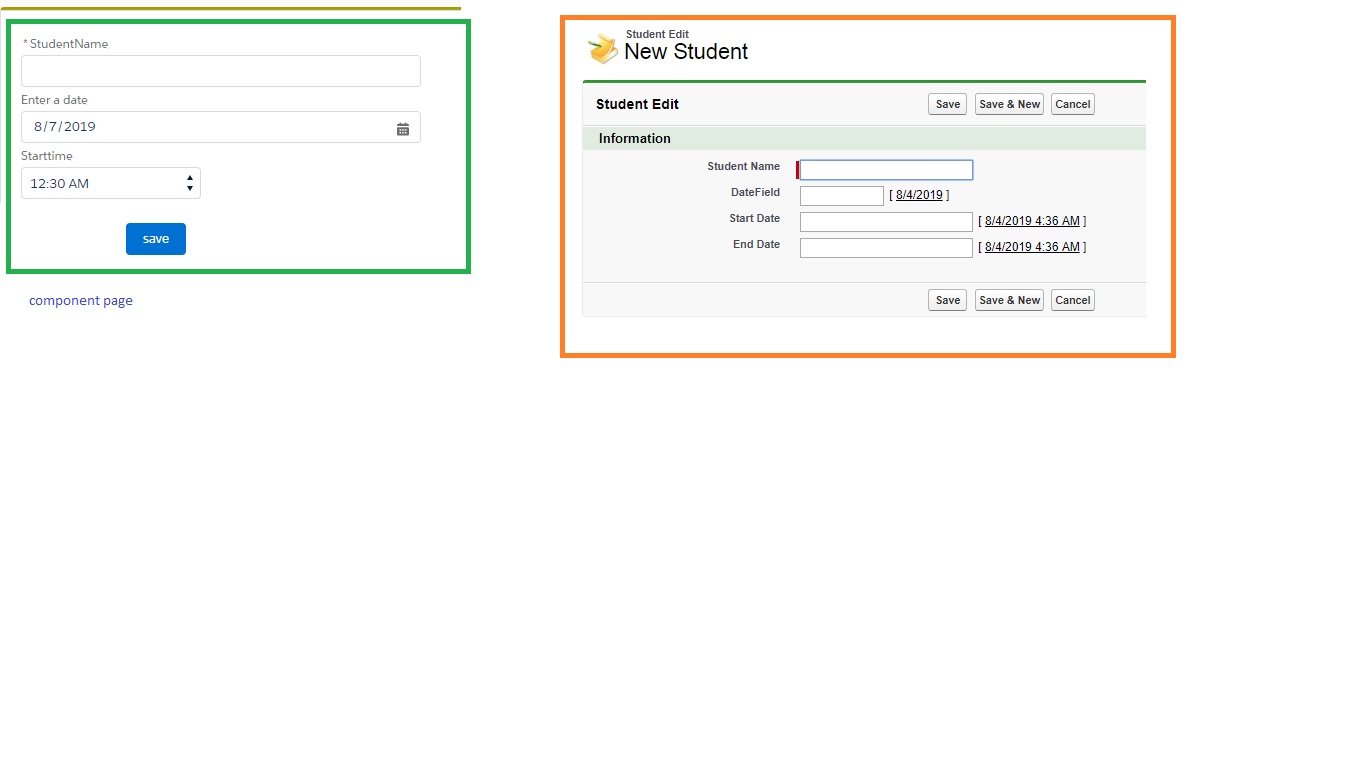The height and width of the screenshot is (768, 1366).
Task: Click the top Save & New button
Action: (1009, 104)
